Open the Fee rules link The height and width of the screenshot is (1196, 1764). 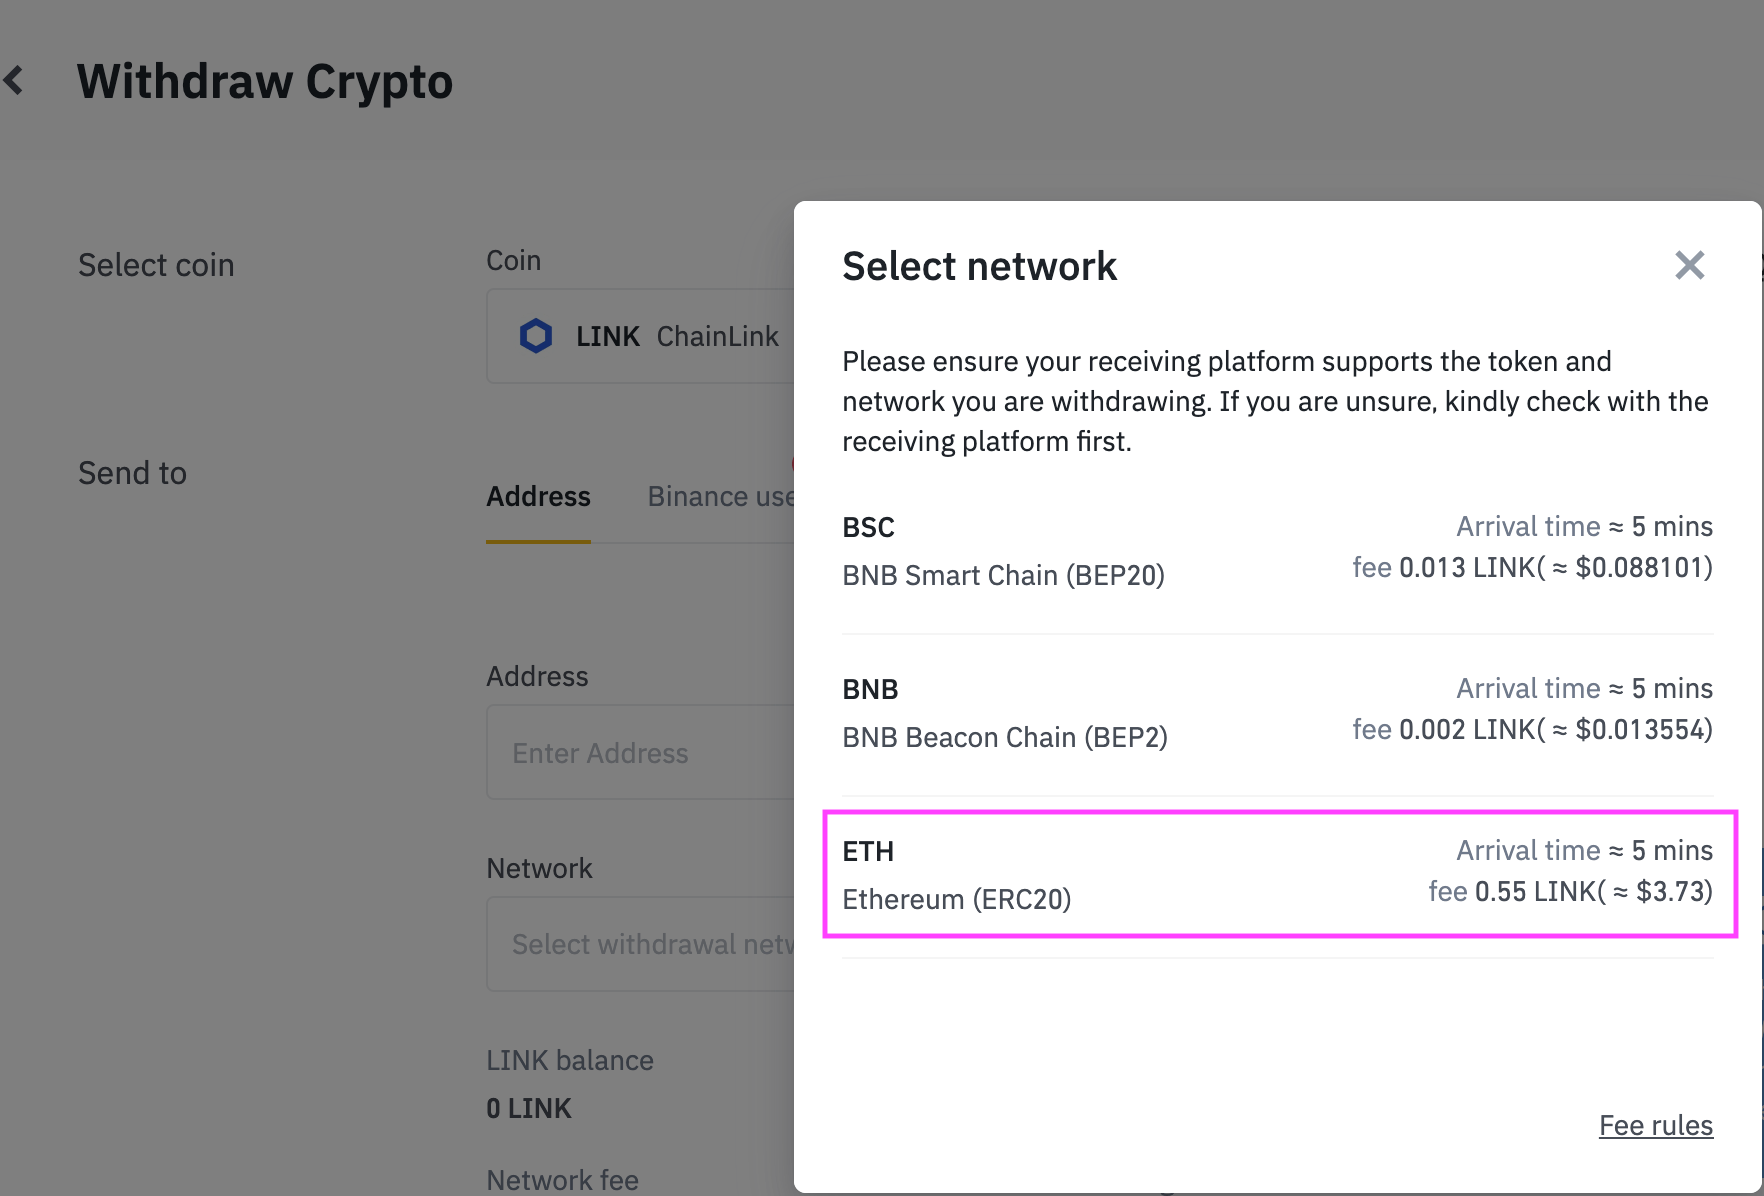tap(1655, 1125)
